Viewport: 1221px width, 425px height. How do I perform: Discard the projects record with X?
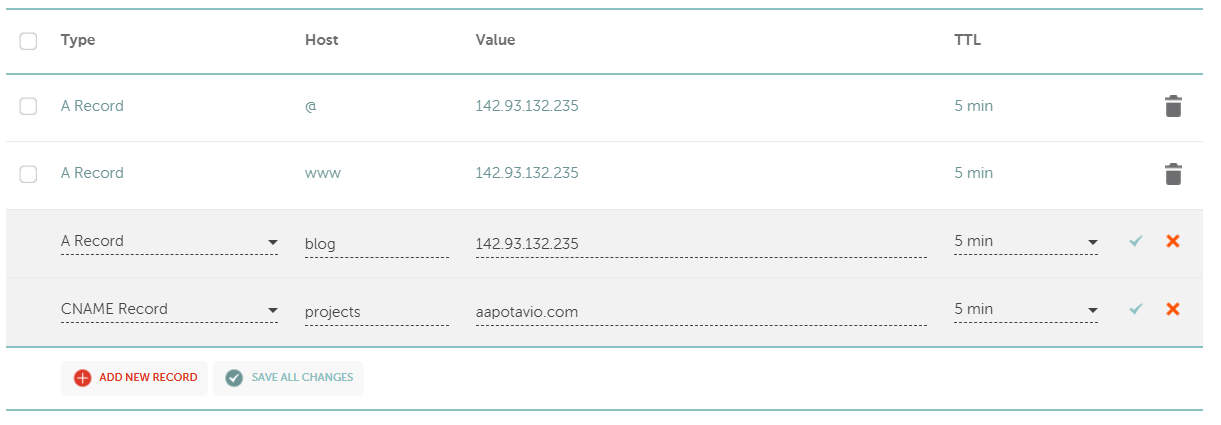pos(1173,309)
